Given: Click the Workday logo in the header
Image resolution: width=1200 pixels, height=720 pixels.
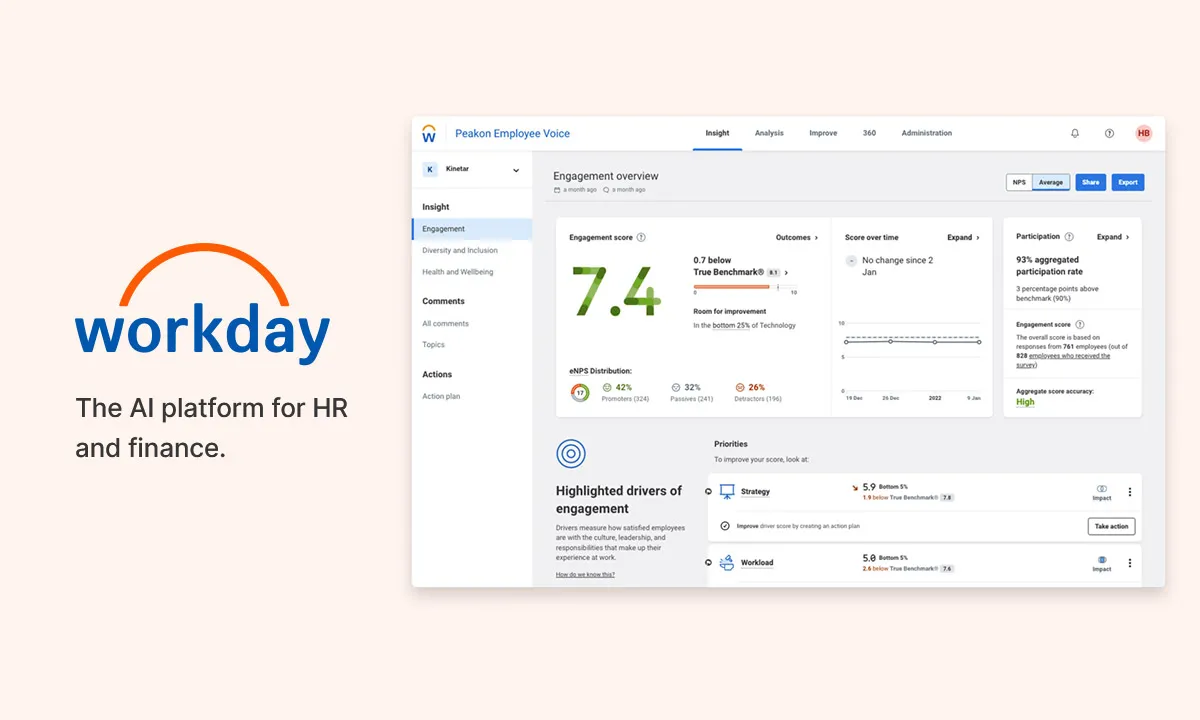Looking at the screenshot, I should (x=429, y=132).
